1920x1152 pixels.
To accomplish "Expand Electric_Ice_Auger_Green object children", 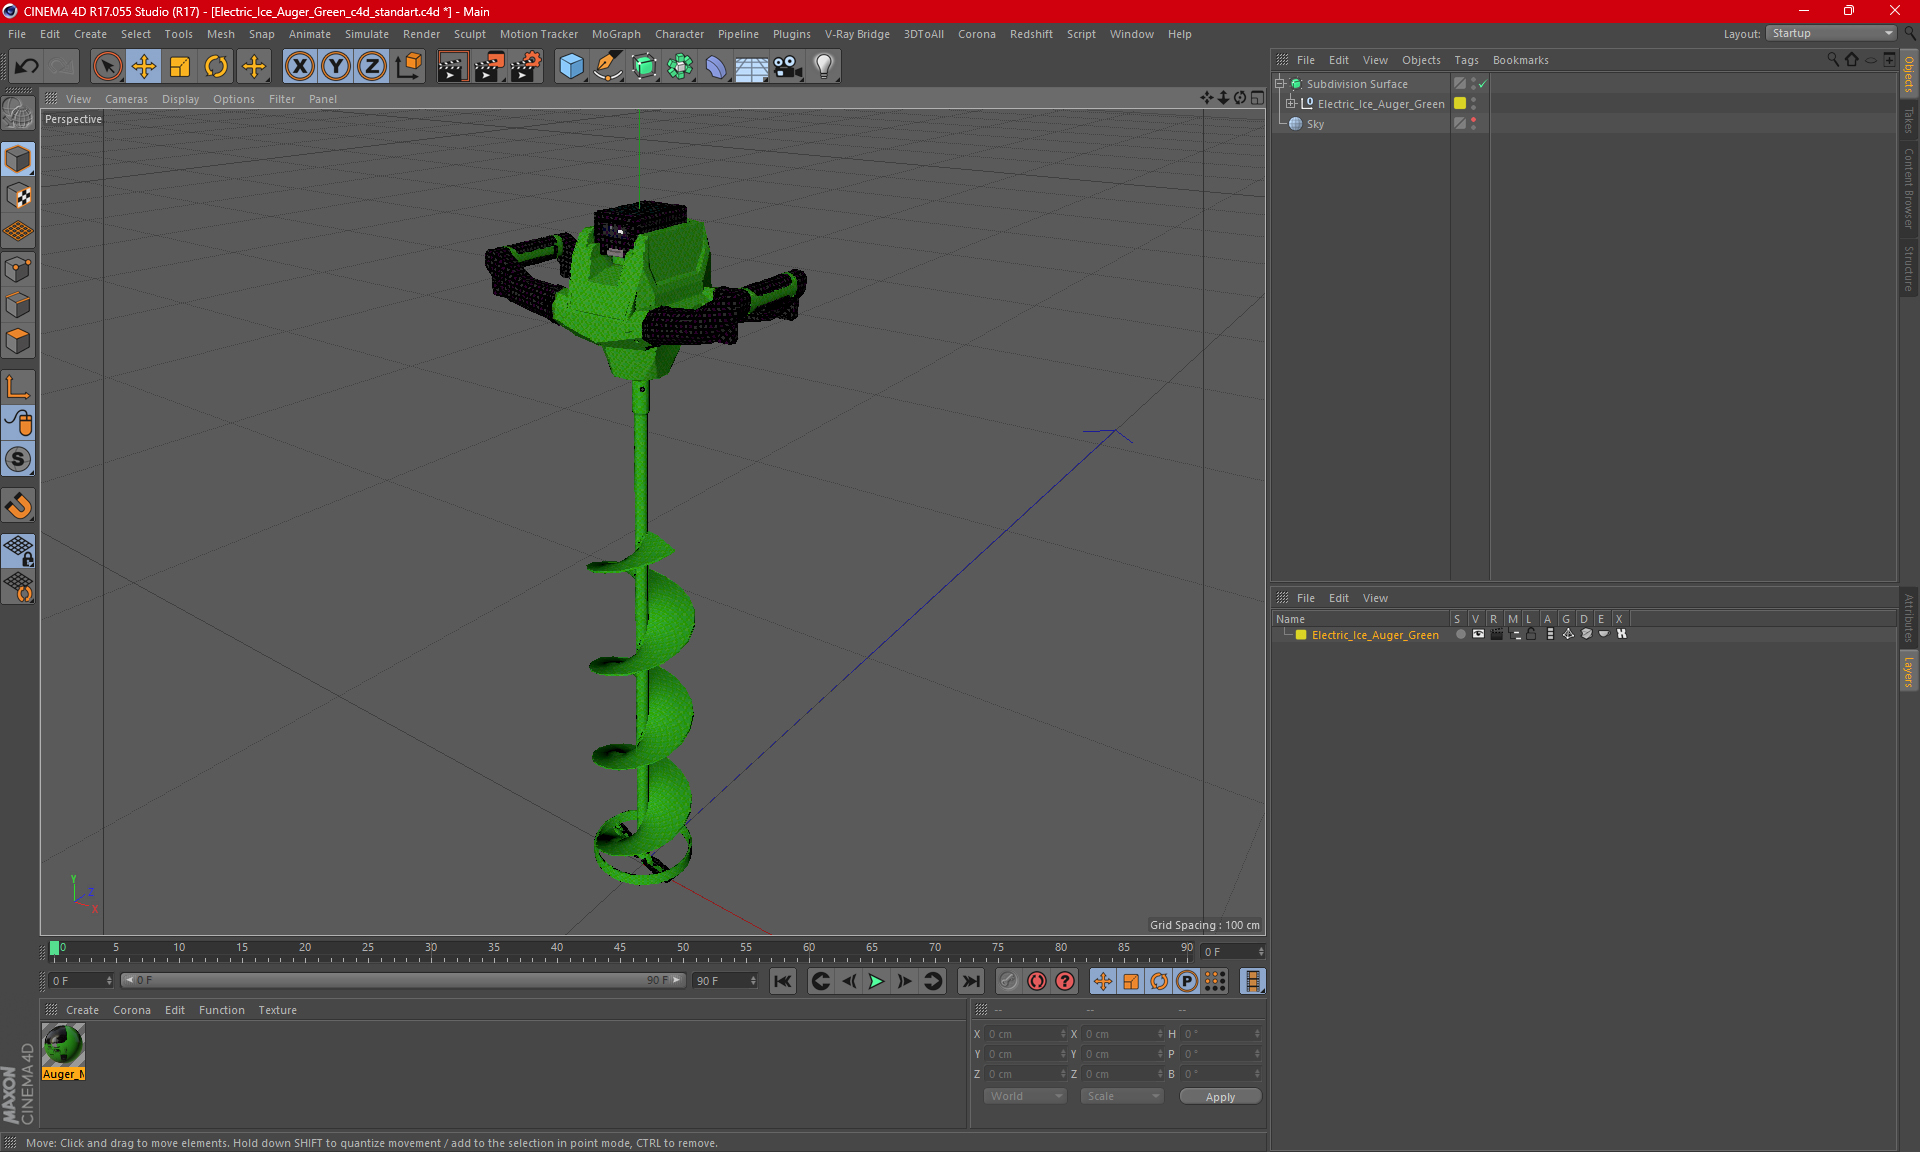I will point(1290,104).
